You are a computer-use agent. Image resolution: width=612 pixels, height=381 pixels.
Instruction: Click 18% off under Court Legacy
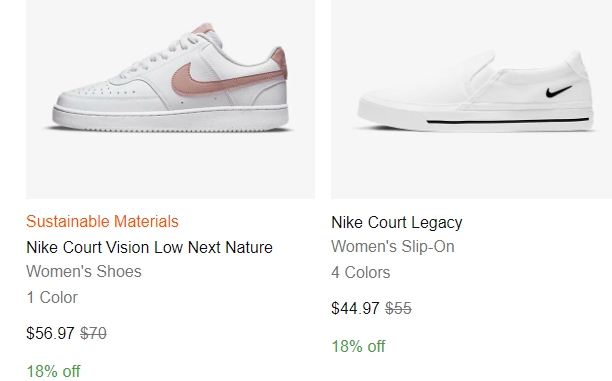pyautogui.click(x=358, y=346)
